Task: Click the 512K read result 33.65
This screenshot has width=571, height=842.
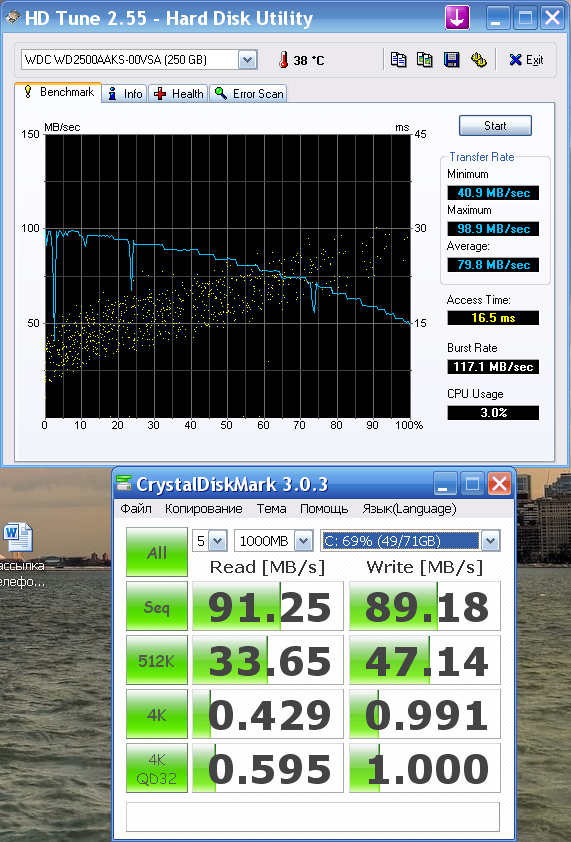Action: 268,660
